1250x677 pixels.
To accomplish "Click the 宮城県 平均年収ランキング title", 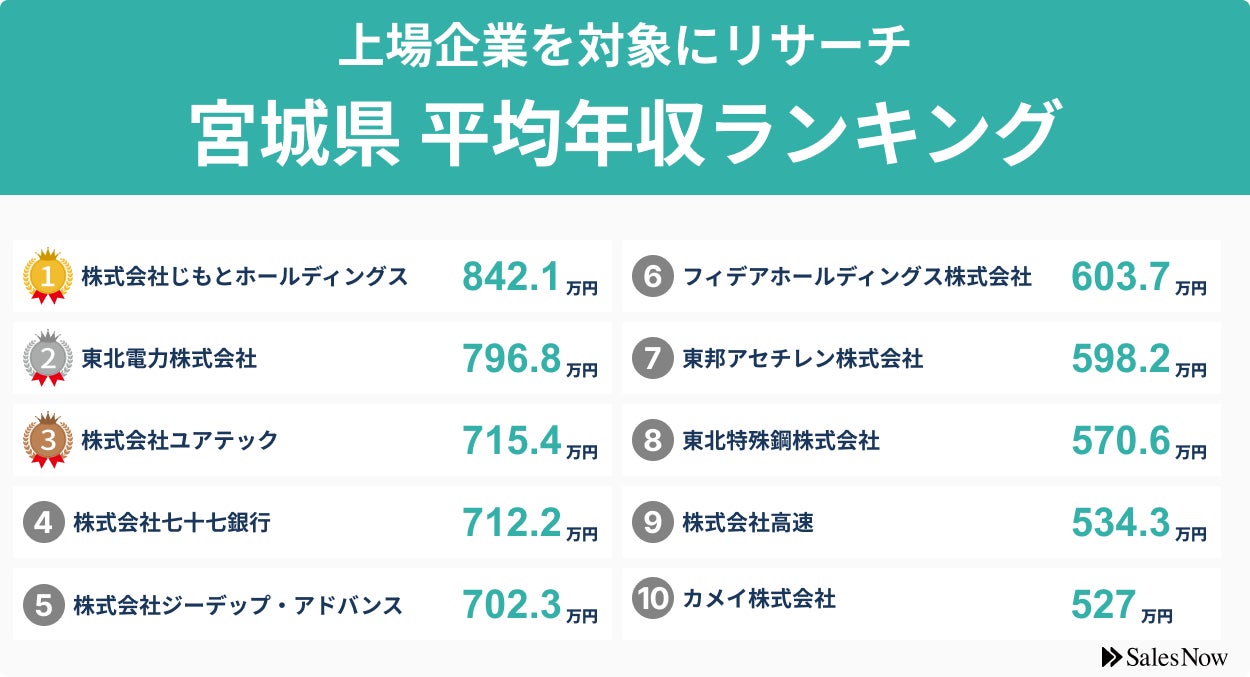I will point(625,135).
